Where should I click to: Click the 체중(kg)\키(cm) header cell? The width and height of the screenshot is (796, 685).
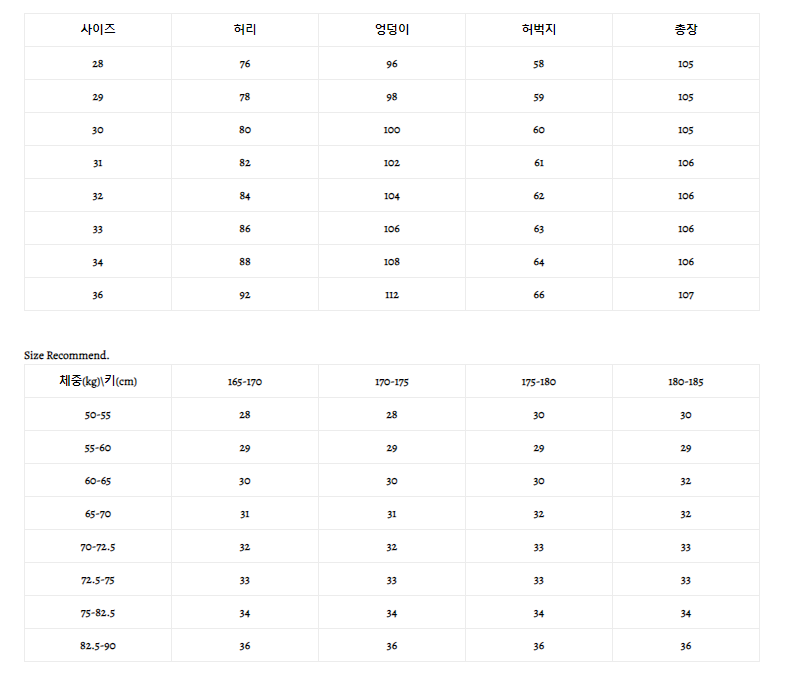(98, 381)
